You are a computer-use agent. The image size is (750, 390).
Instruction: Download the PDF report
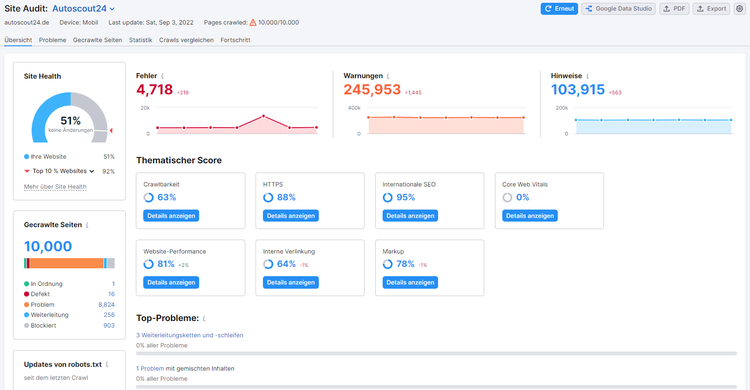[674, 9]
